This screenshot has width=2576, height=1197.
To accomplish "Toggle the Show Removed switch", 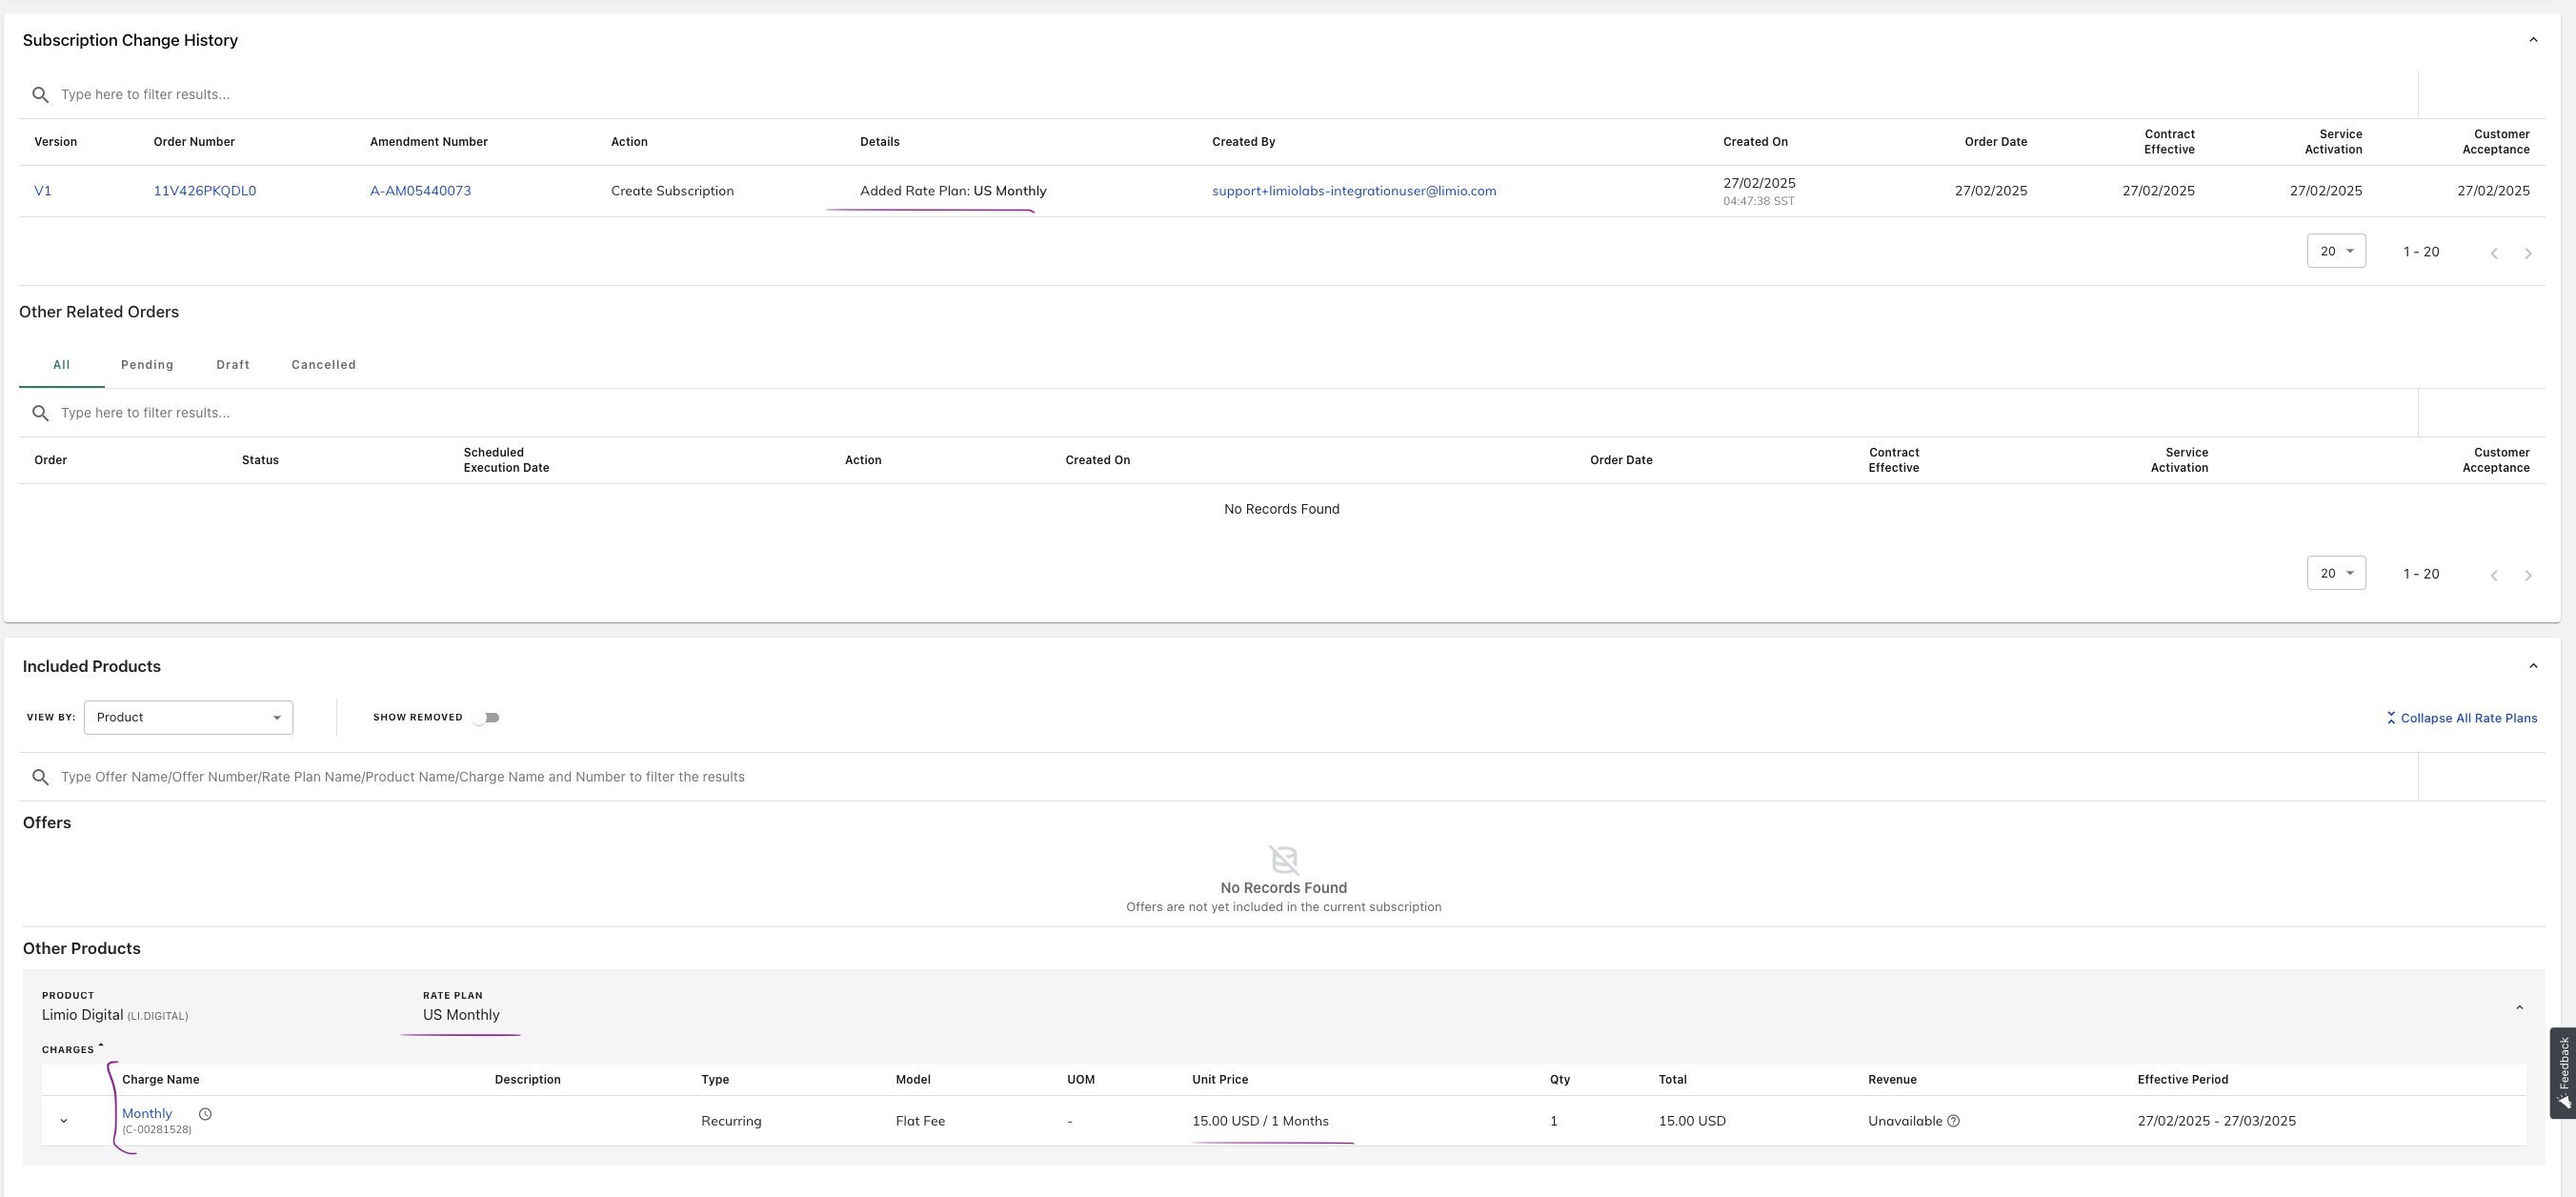I will pyautogui.click(x=487, y=717).
